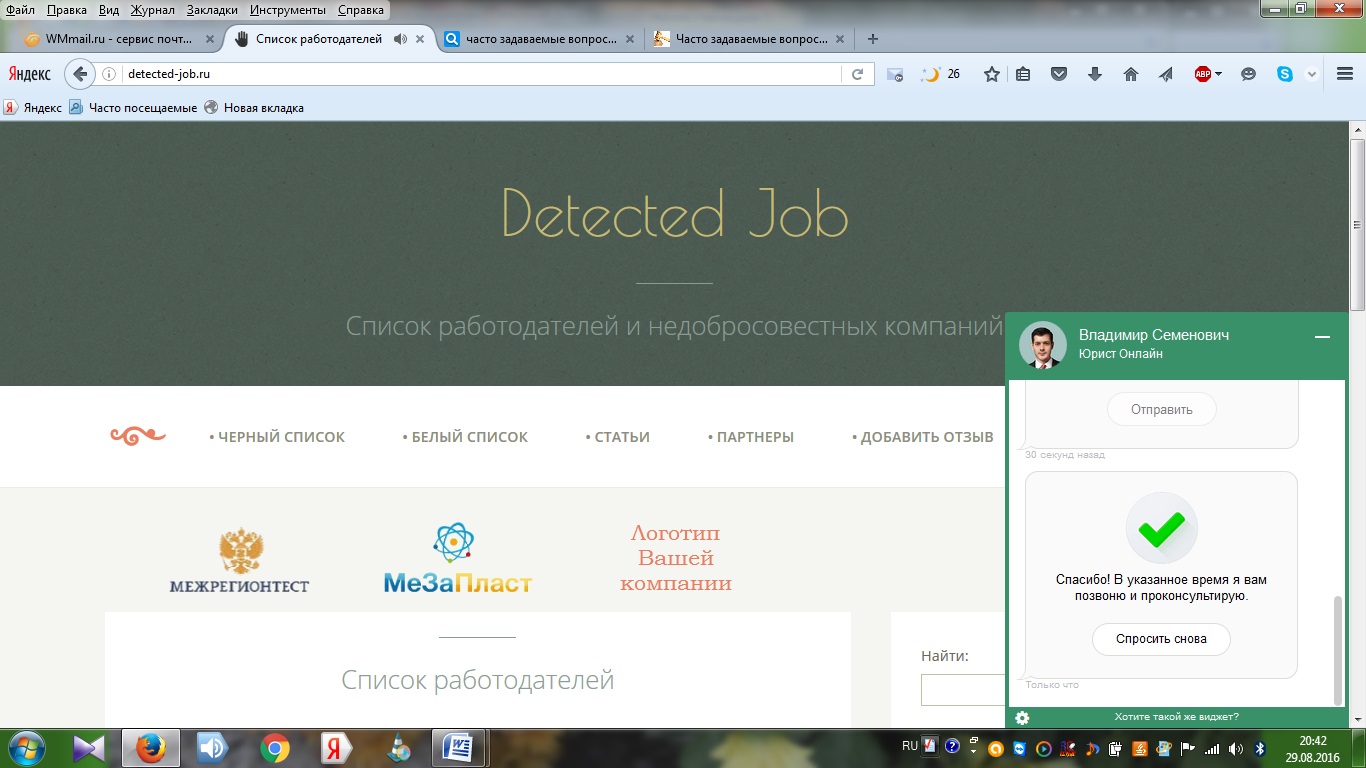Open the ЧЕРНЫЙ СПИСОК section
1366x768 pixels.
[277, 437]
